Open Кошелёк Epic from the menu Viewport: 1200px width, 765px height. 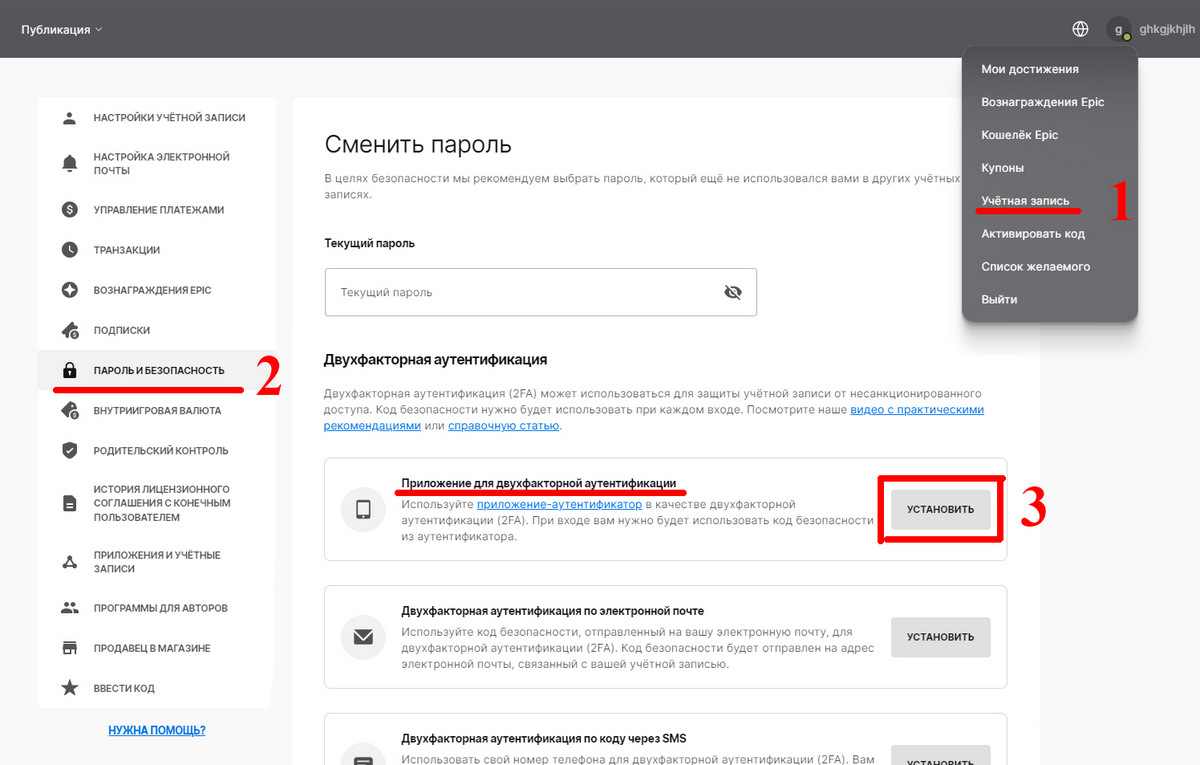(x=1019, y=135)
